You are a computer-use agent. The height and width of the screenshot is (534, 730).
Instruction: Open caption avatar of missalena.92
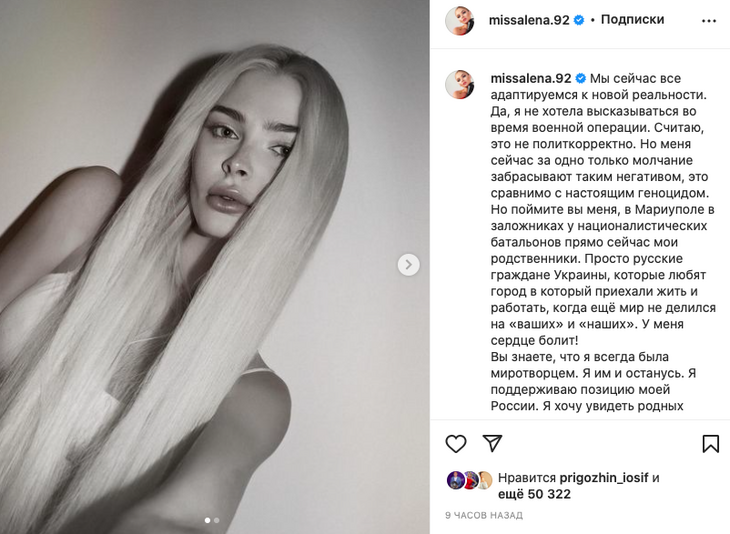[x=460, y=84]
